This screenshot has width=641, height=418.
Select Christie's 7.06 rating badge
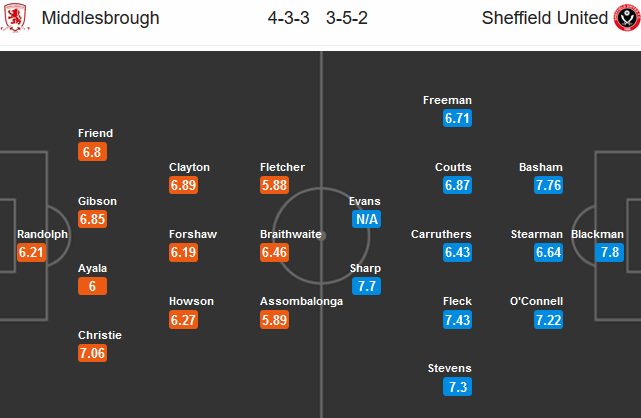tap(92, 353)
